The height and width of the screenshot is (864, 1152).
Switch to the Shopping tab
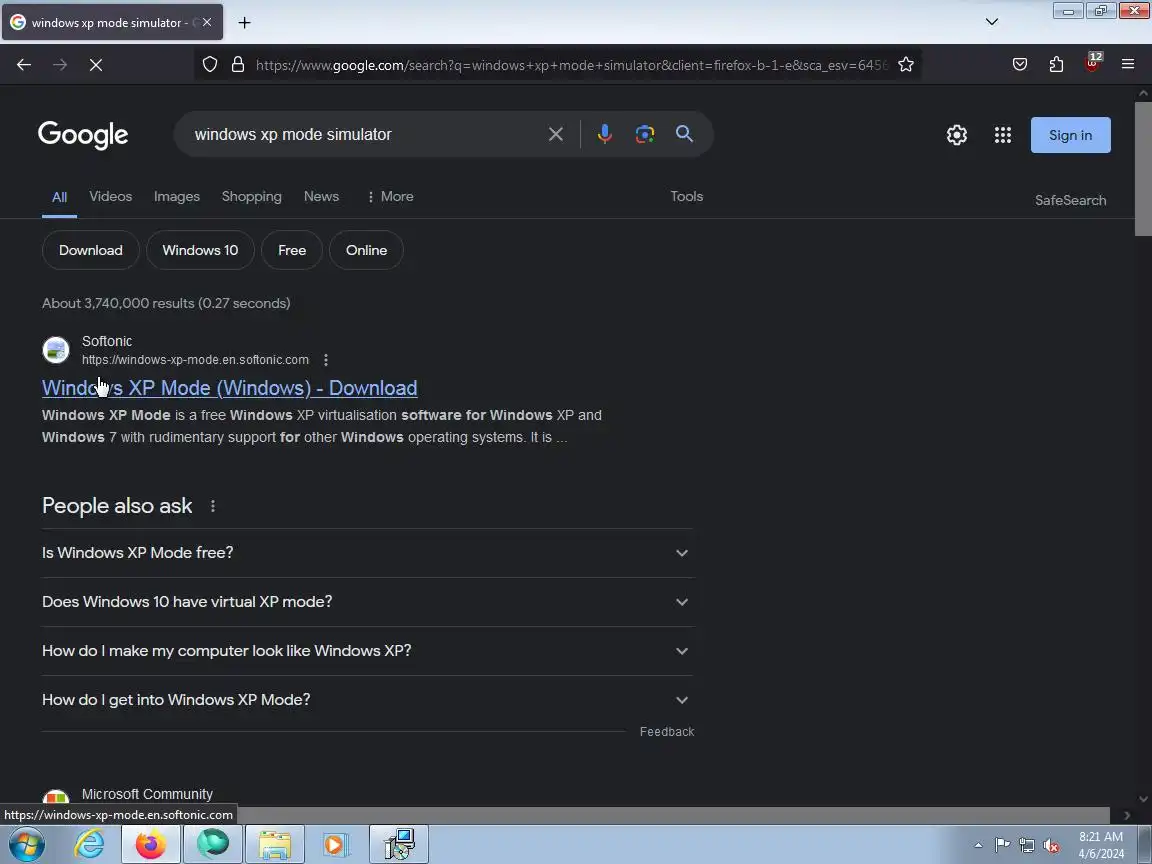251,196
